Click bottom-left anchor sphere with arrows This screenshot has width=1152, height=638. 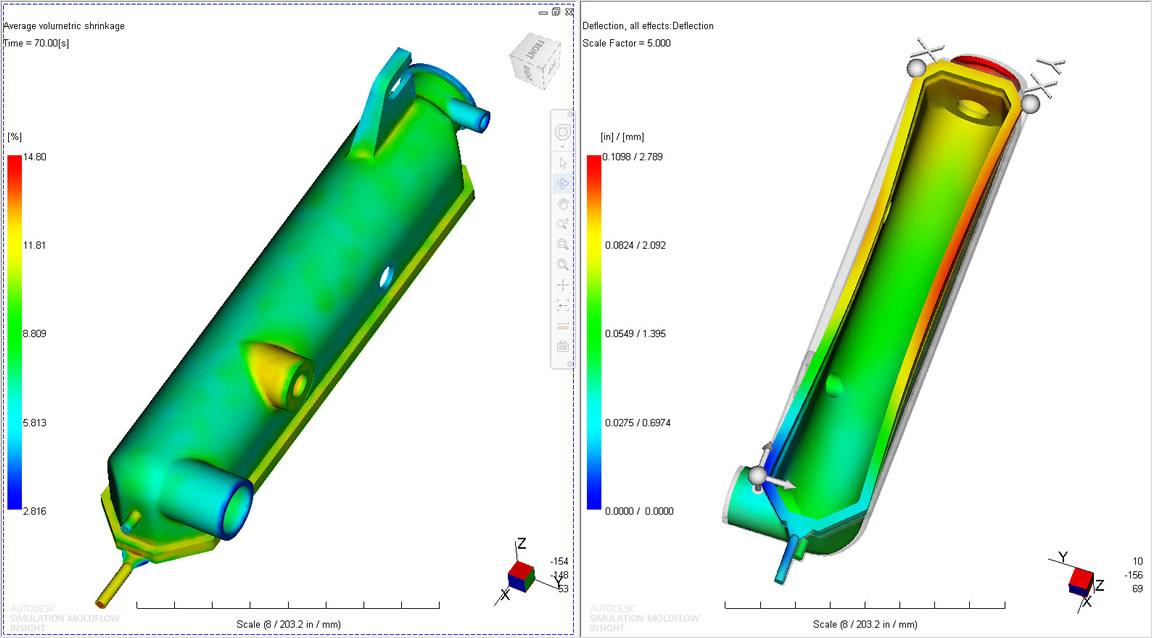tap(758, 476)
